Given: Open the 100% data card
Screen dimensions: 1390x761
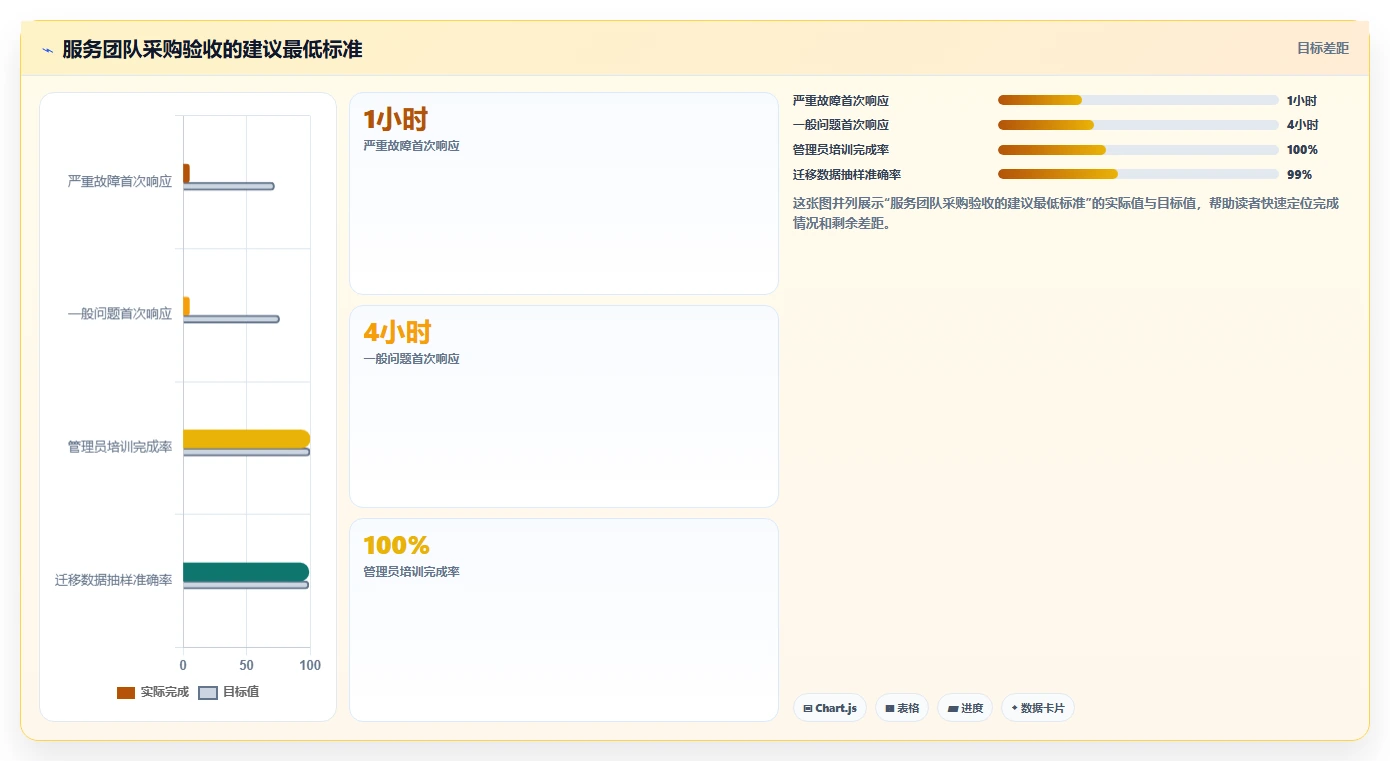Looking at the screenshot, I should (x=564, y=620).
